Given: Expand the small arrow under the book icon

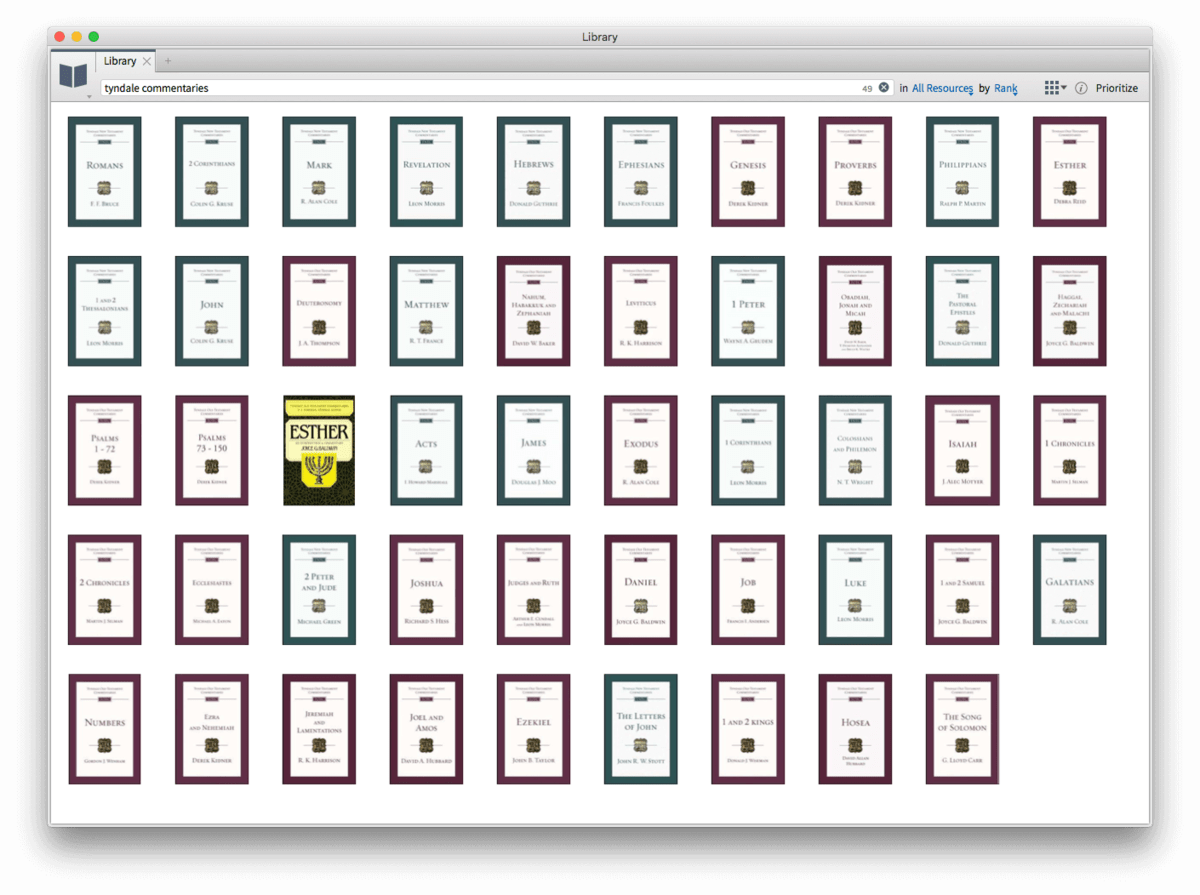Looking at the screenshot, I should (89, 97).
